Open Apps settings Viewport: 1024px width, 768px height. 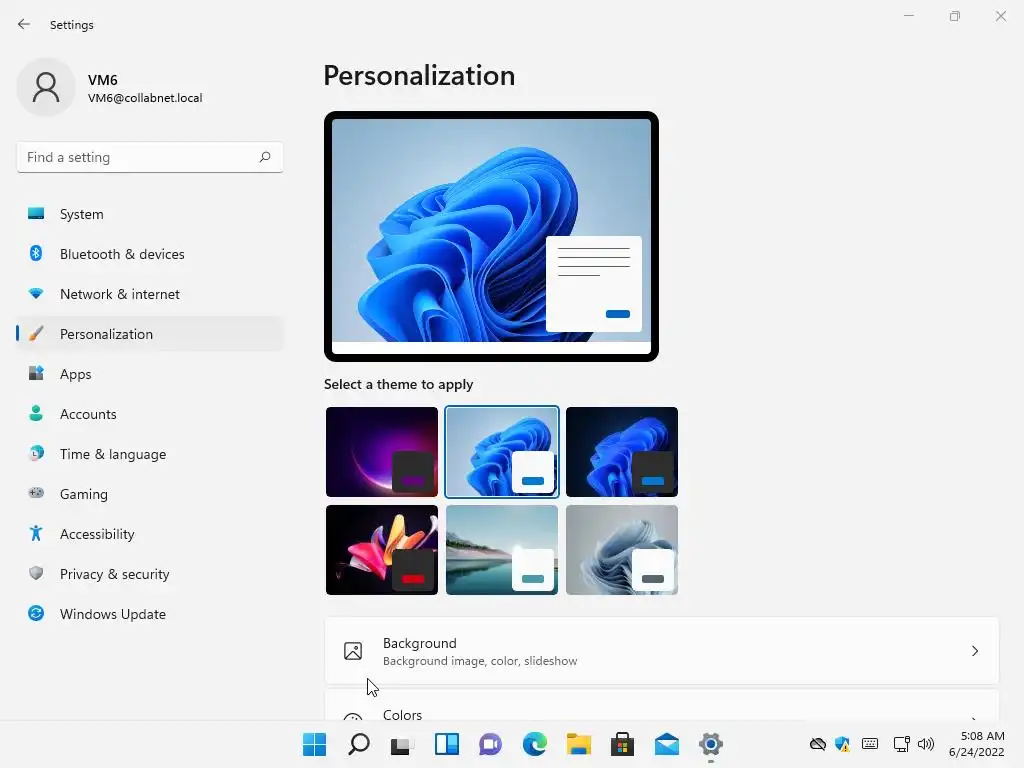click(150, 374)
